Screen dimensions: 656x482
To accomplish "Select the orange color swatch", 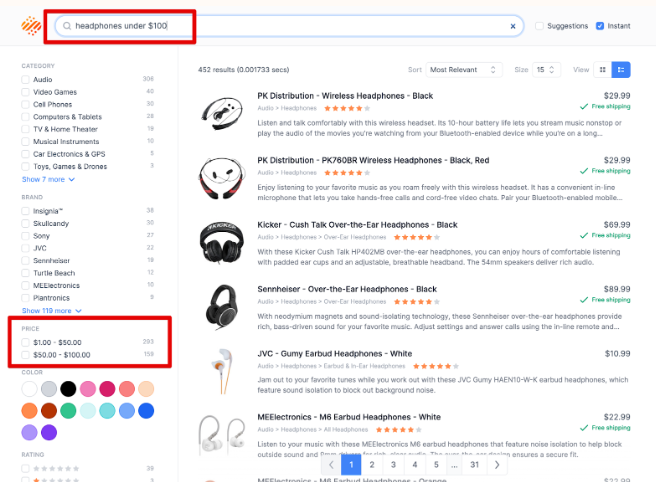I will (29, 411).
